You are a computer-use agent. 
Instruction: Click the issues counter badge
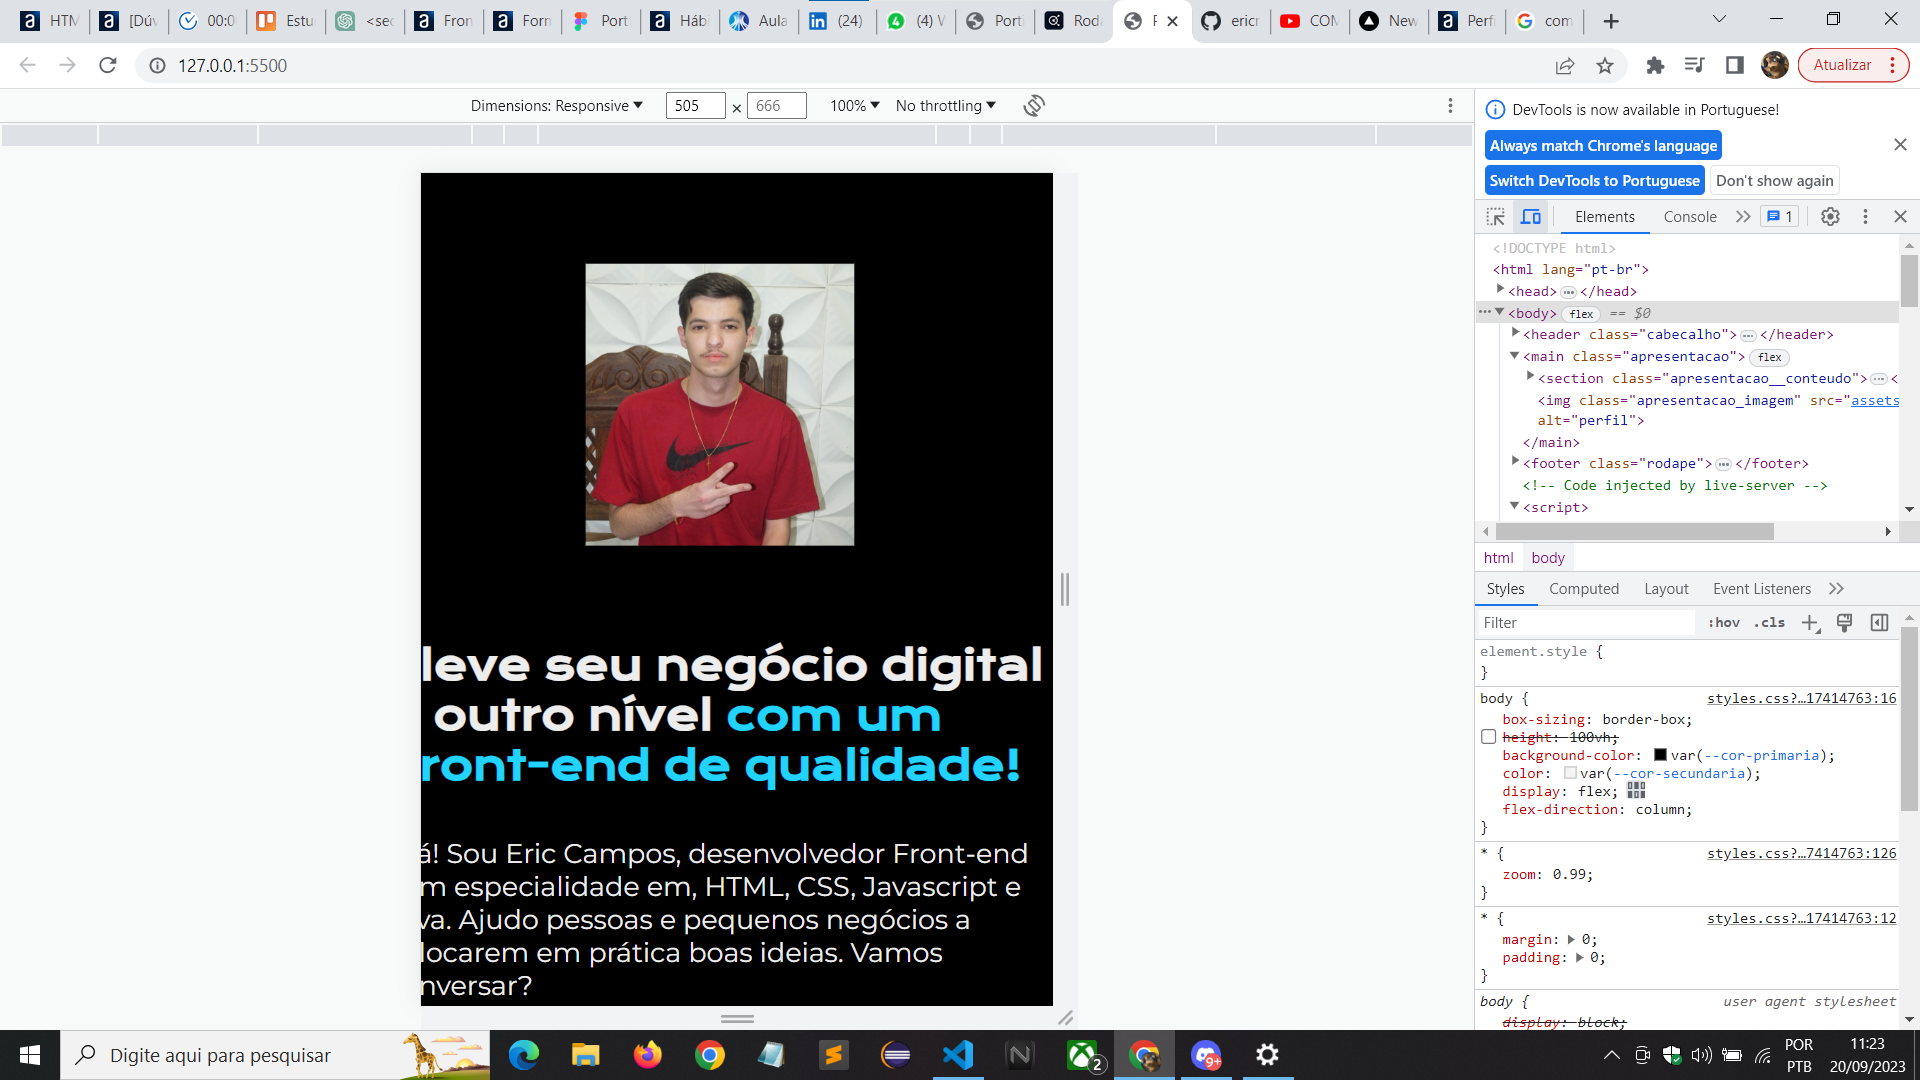[1779, 216]
